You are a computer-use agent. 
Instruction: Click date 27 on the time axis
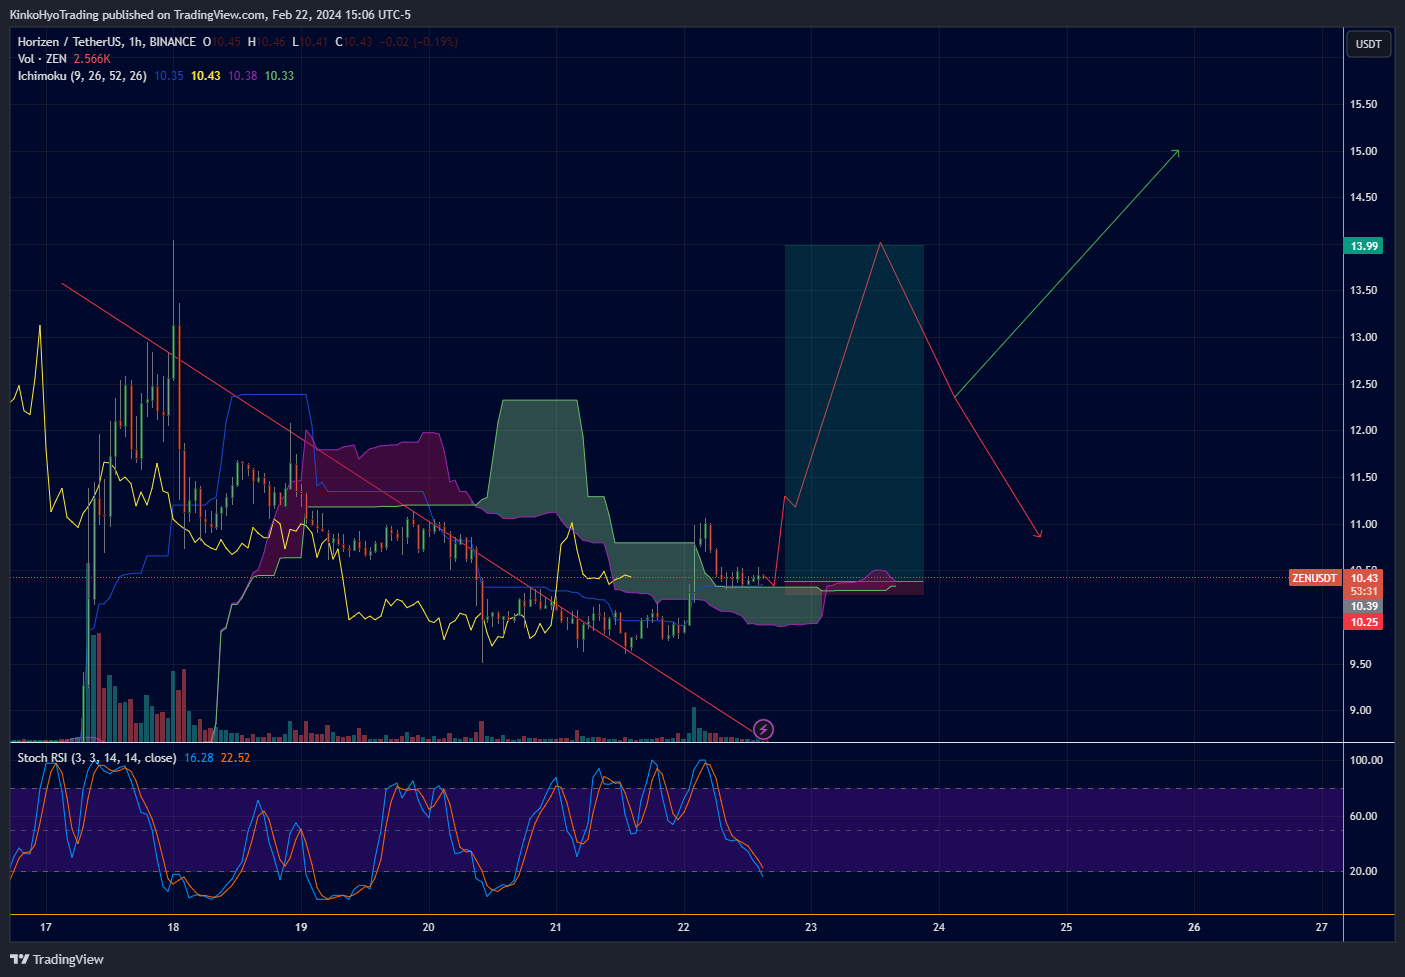1321,927
